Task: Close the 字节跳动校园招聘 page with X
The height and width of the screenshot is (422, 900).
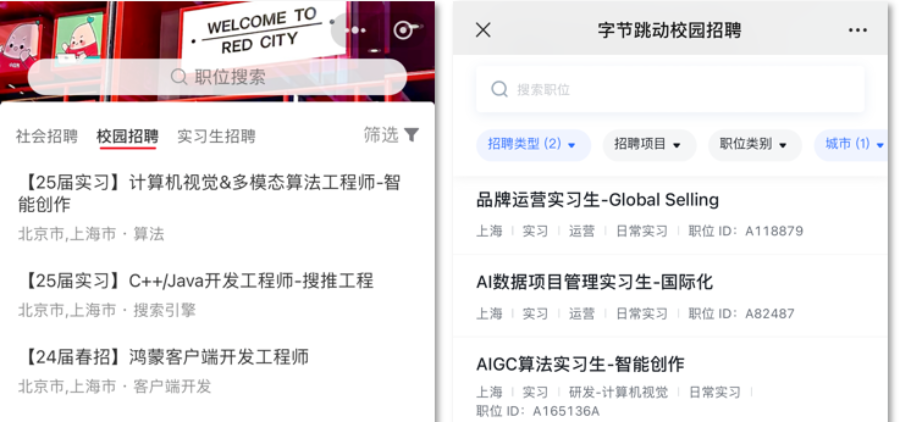Action: pos(483,30)
